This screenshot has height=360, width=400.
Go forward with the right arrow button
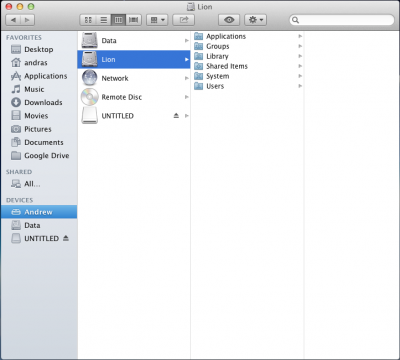pyautogui.click(x=27, y=20)
